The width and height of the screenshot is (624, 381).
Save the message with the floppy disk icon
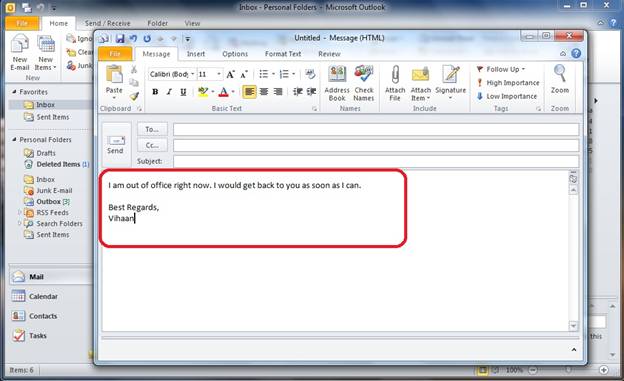click(x=120, y=39)
